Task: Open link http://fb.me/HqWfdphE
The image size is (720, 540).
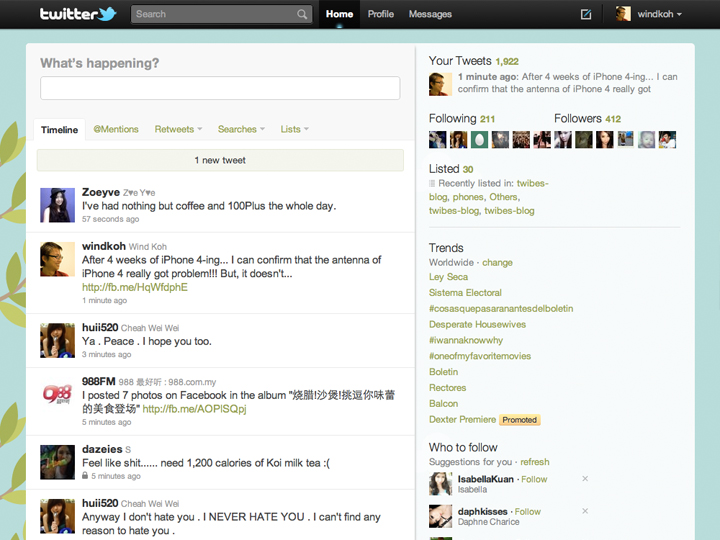Action: coord(135,287)
